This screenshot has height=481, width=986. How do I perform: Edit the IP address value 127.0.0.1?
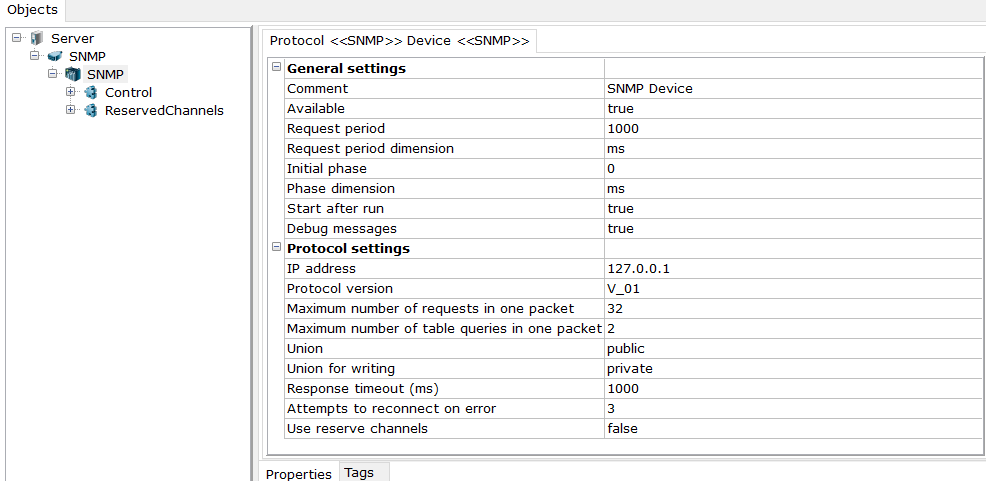point(792,268)
